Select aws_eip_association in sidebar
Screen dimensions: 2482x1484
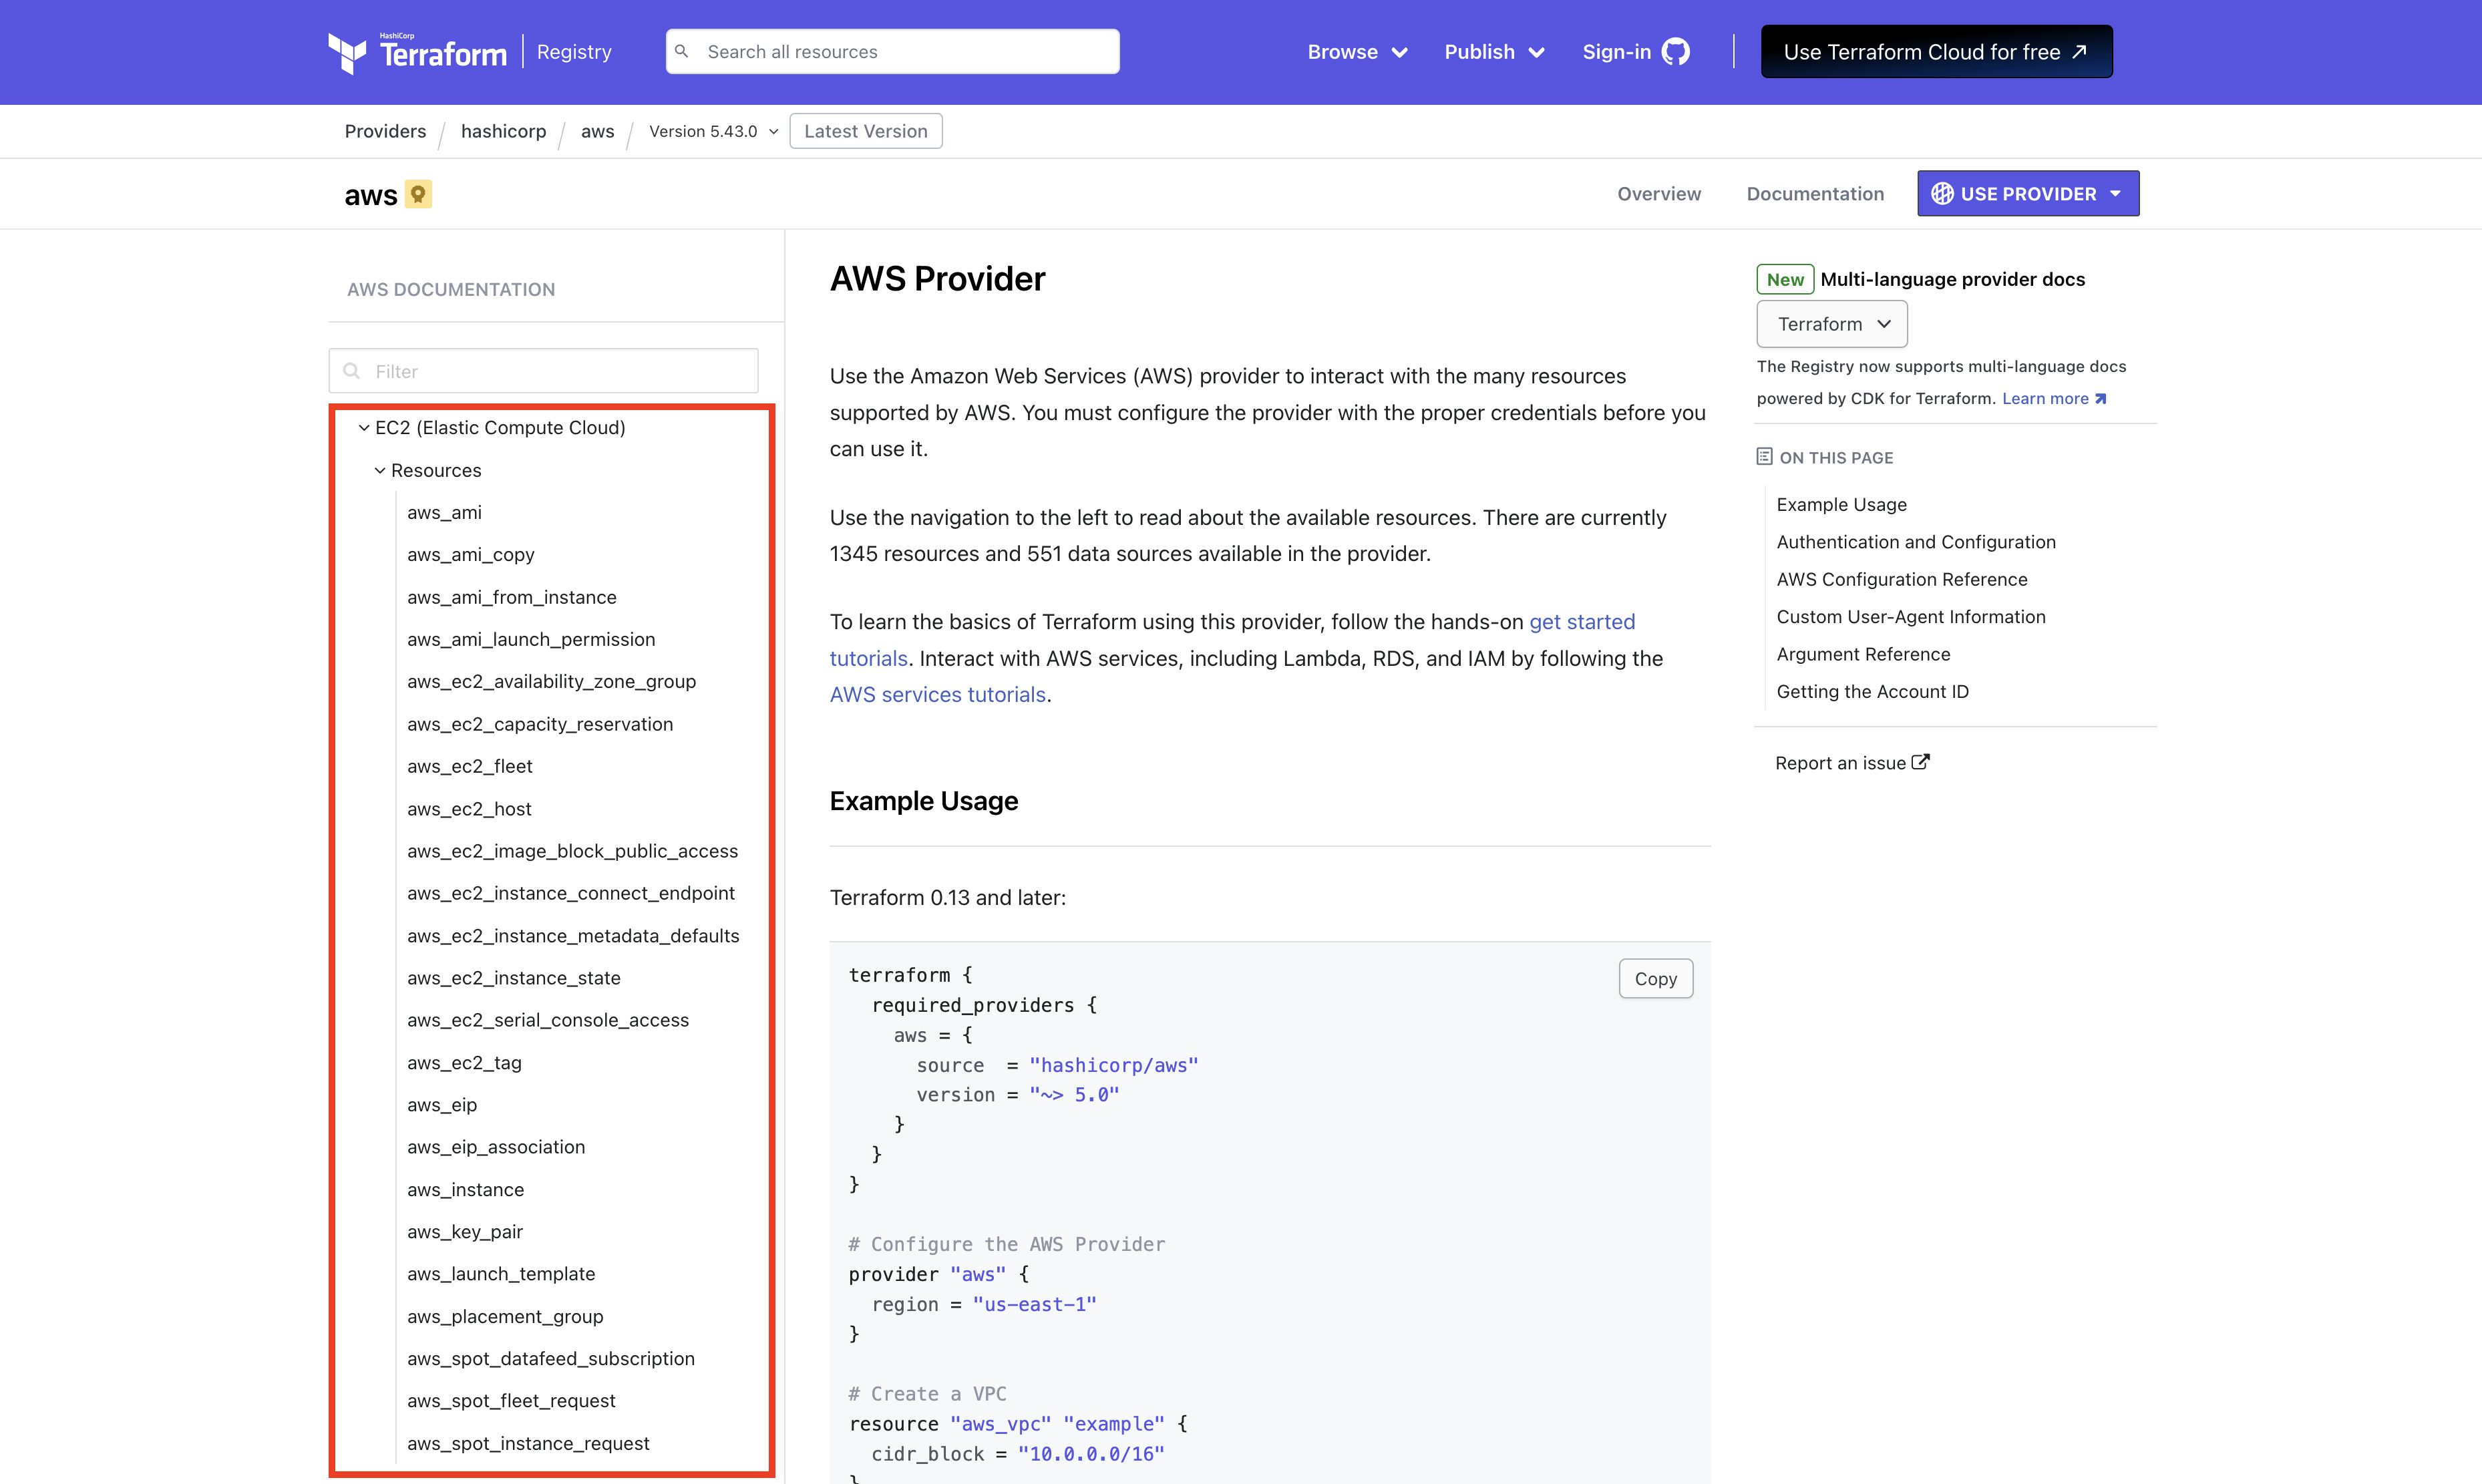[x=496, y=1148]
